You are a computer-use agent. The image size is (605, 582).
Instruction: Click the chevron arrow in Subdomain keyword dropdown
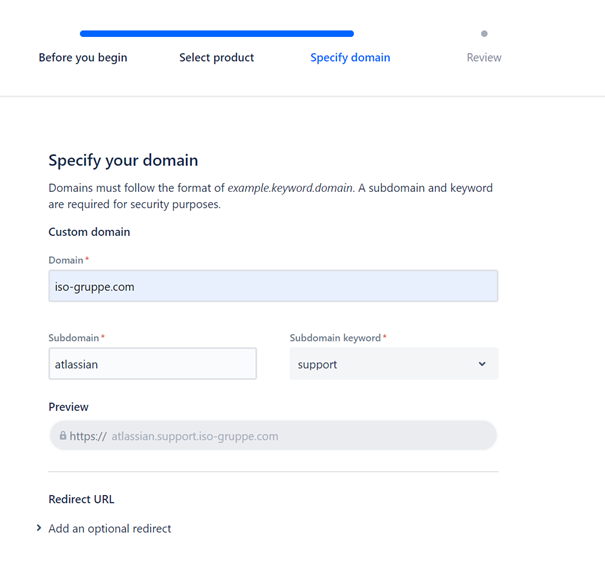482,364
